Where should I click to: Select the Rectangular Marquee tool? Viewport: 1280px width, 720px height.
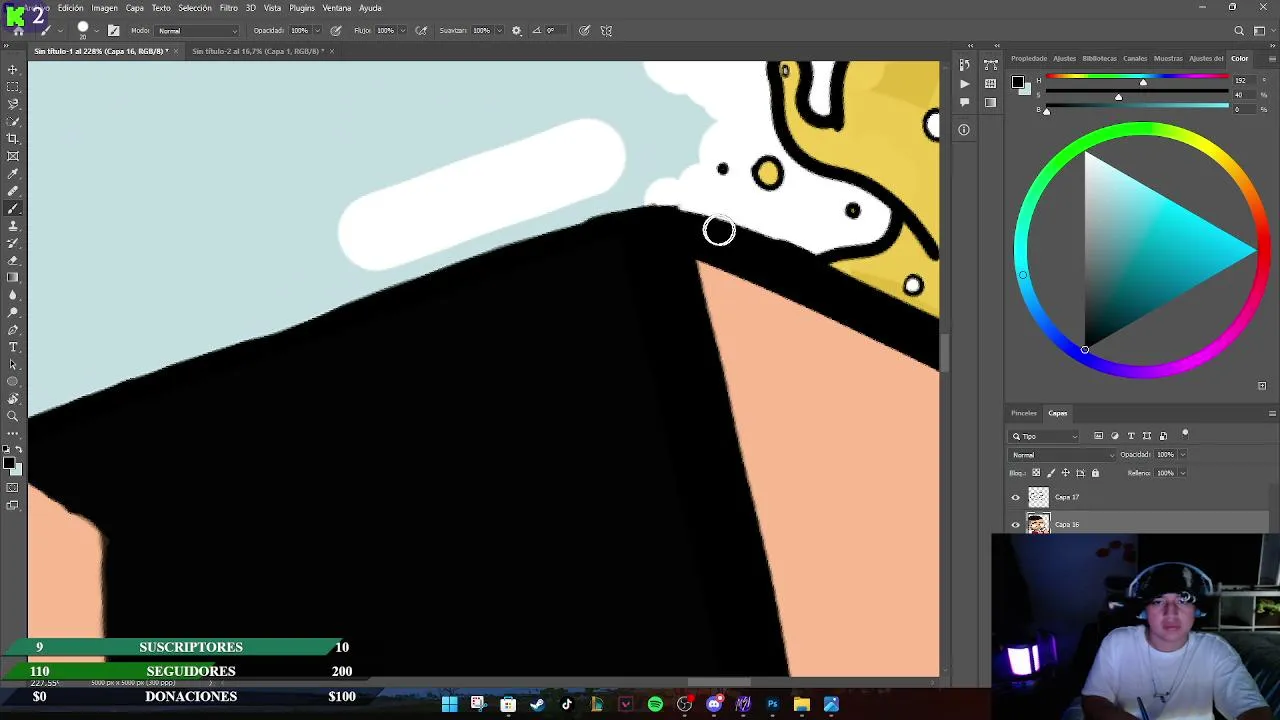pos(13,87)
